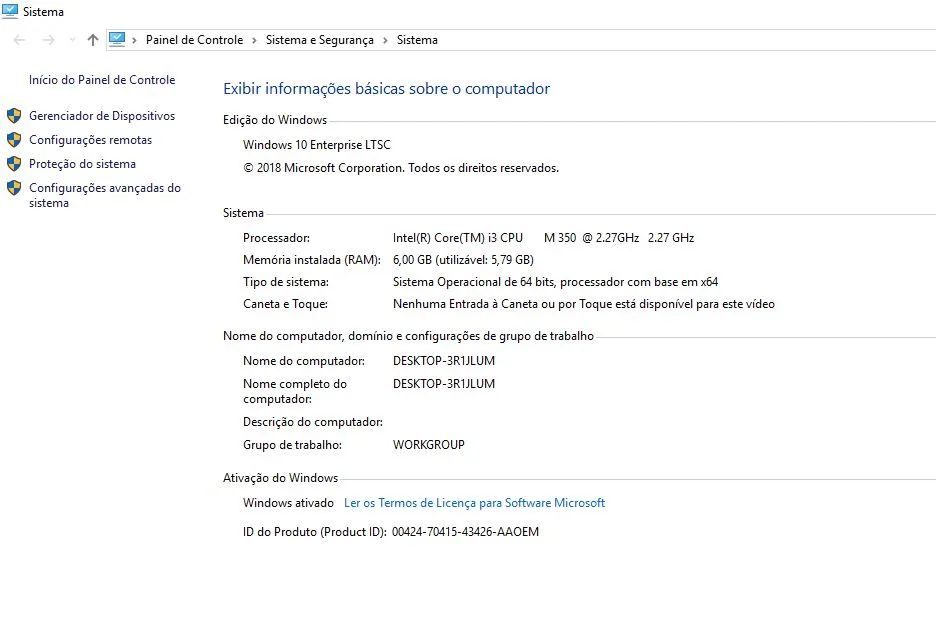Click the Edição do Windows section header
936x640 pixels.
[275, 120]
